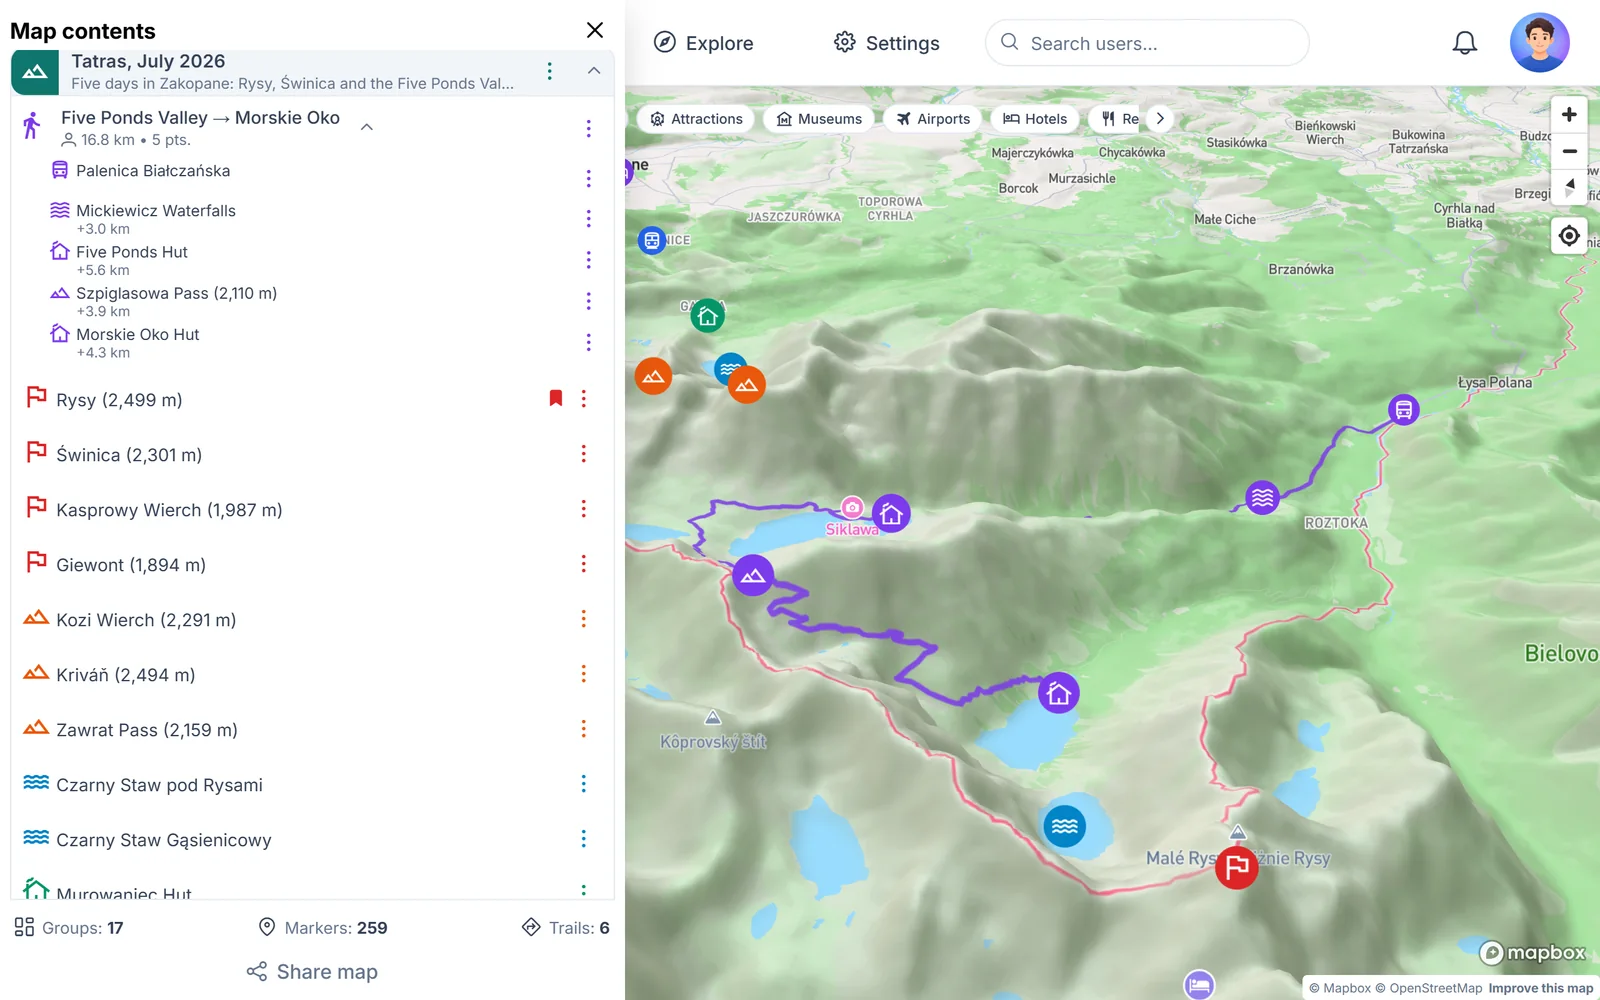The image size is (1600, 1000).
Task: Collapse the Tatras, July 2026 group
Action: (594, 71)
